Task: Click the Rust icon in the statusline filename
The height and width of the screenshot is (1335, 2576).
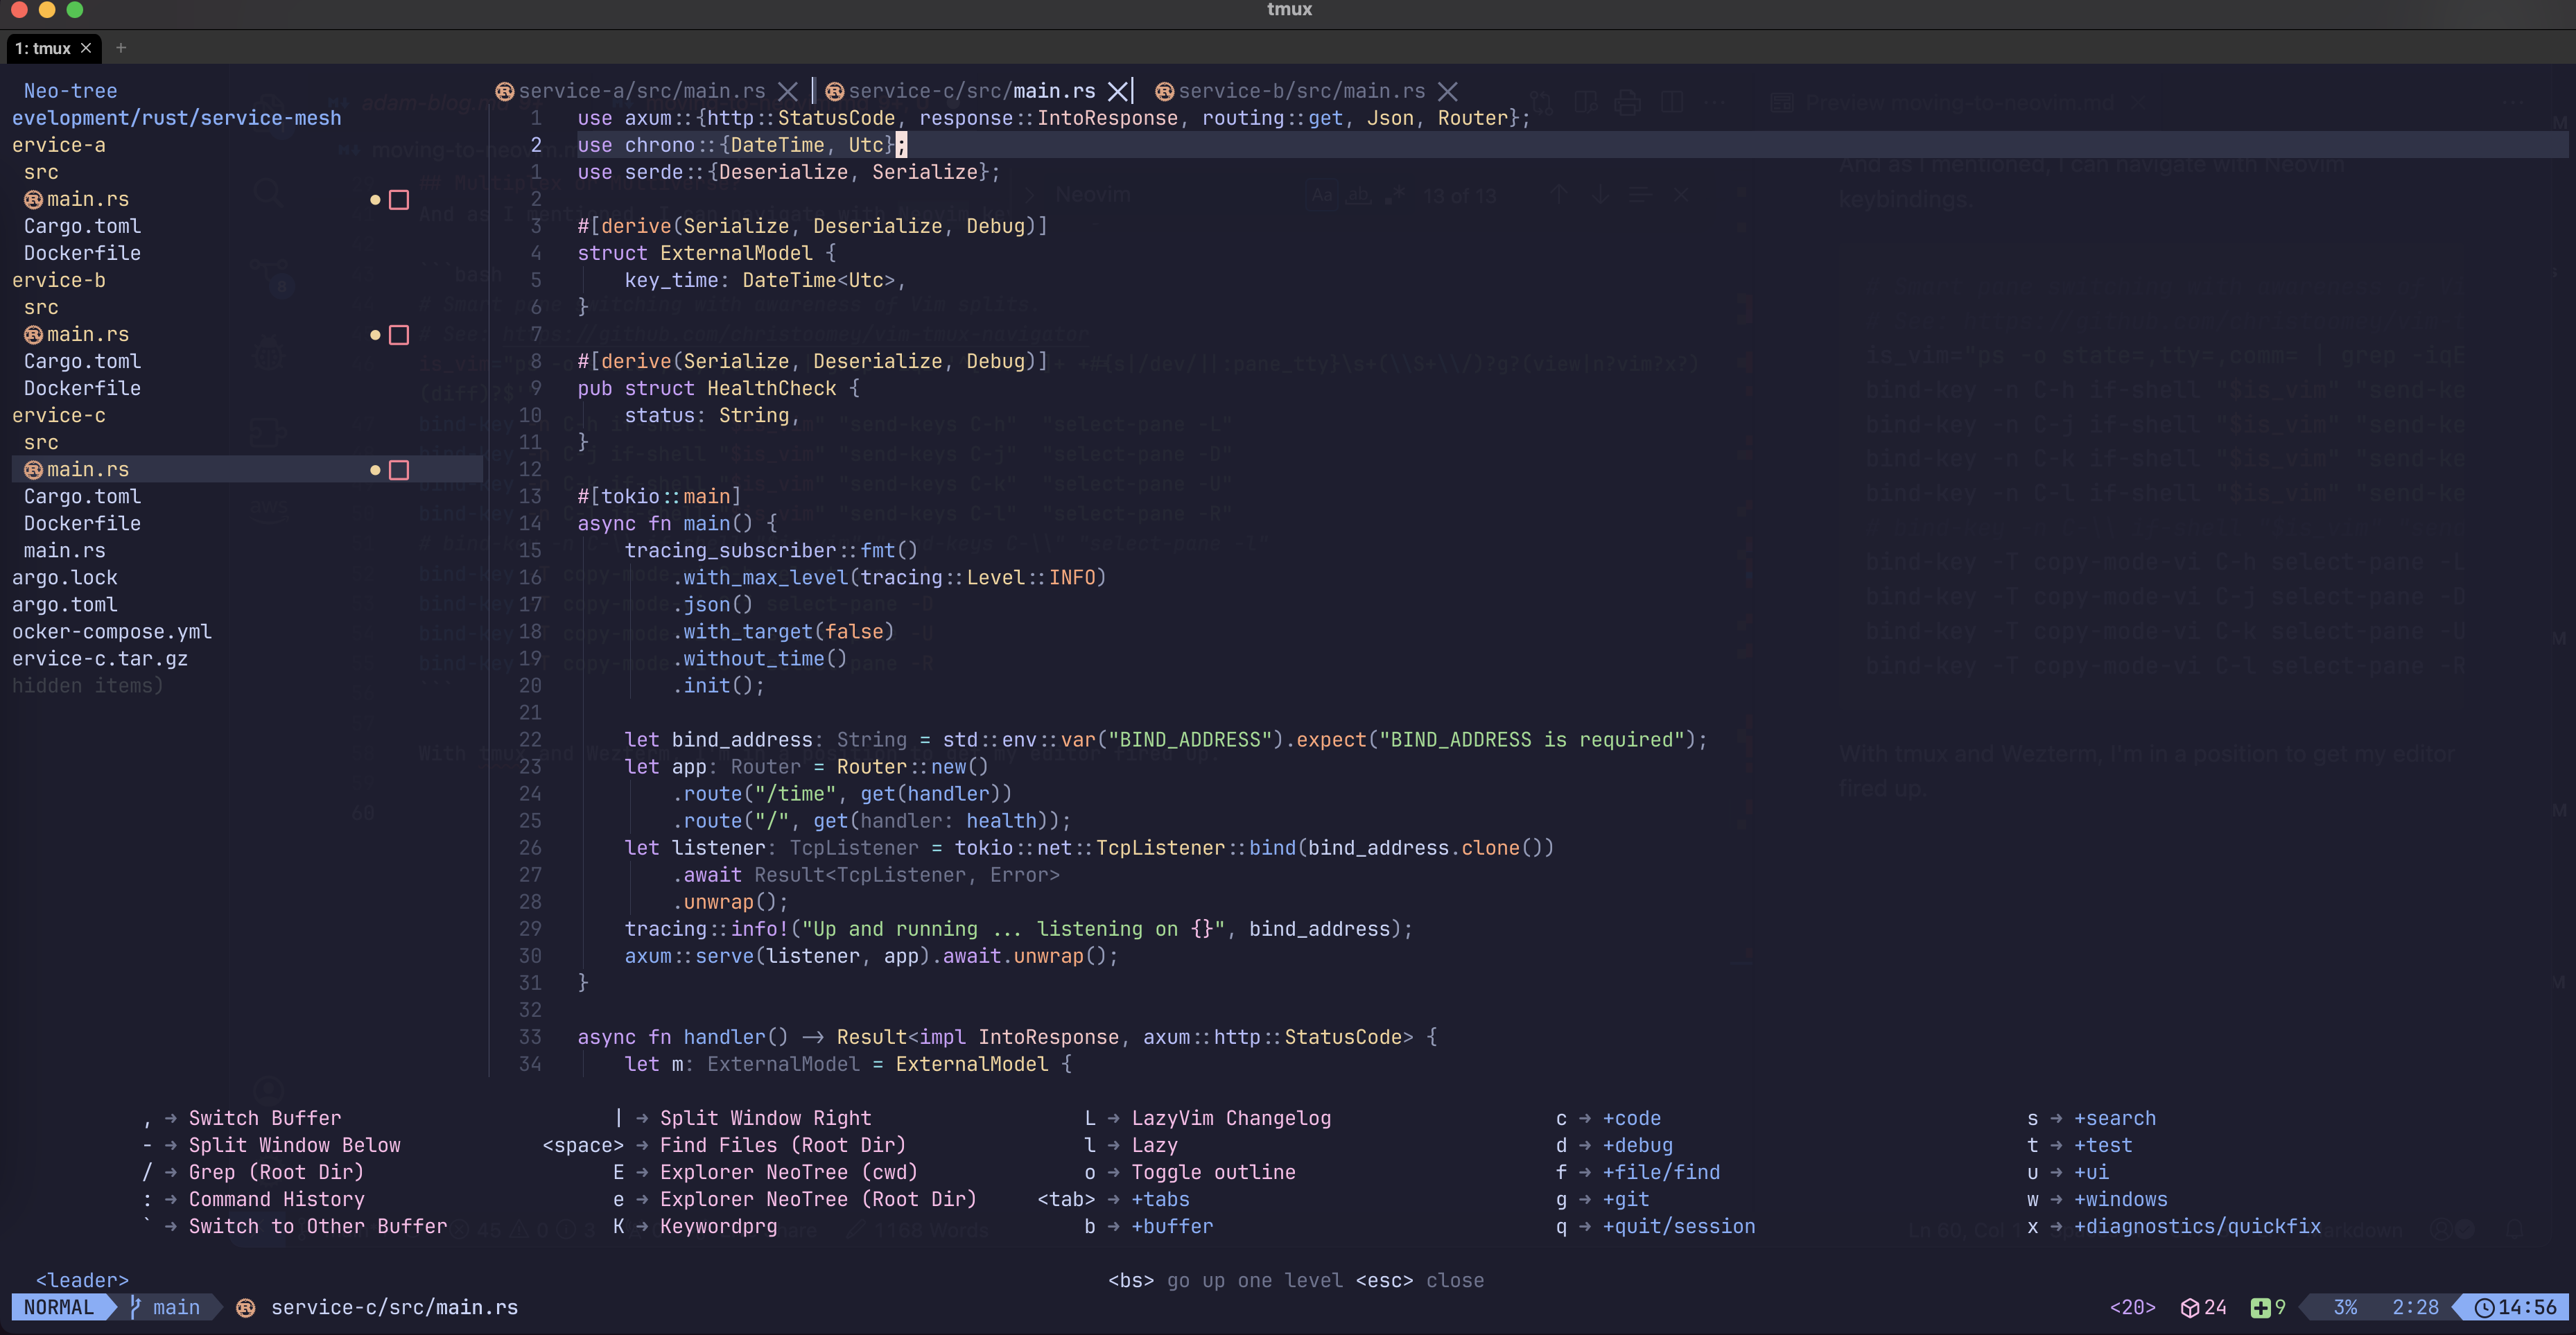Action: [246, 1307]
